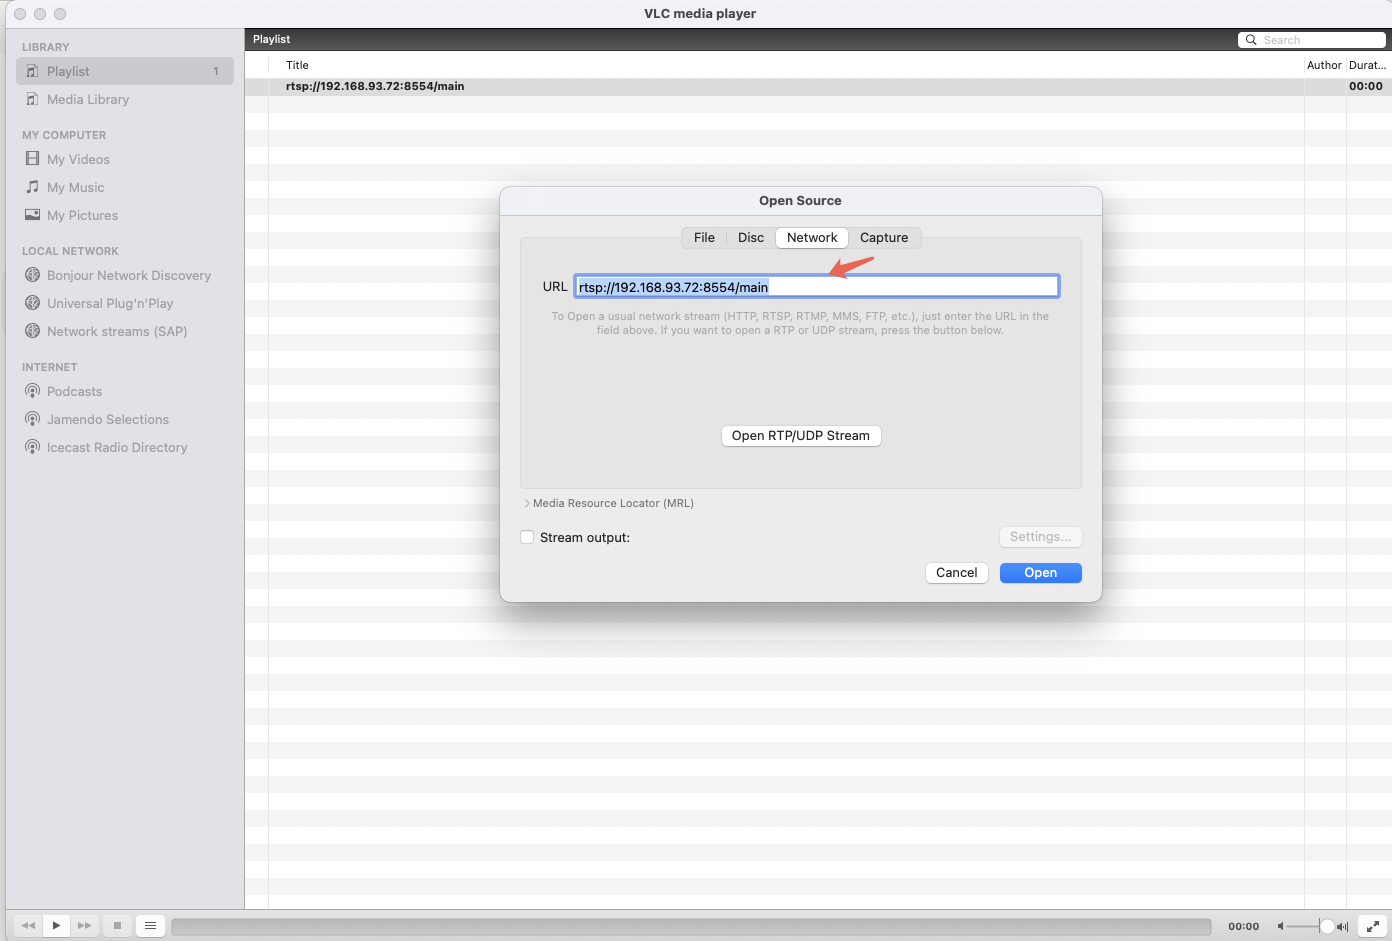Start playback with the play button
Viewport: 1392px width, 941px height.
[x=56, y=926]
